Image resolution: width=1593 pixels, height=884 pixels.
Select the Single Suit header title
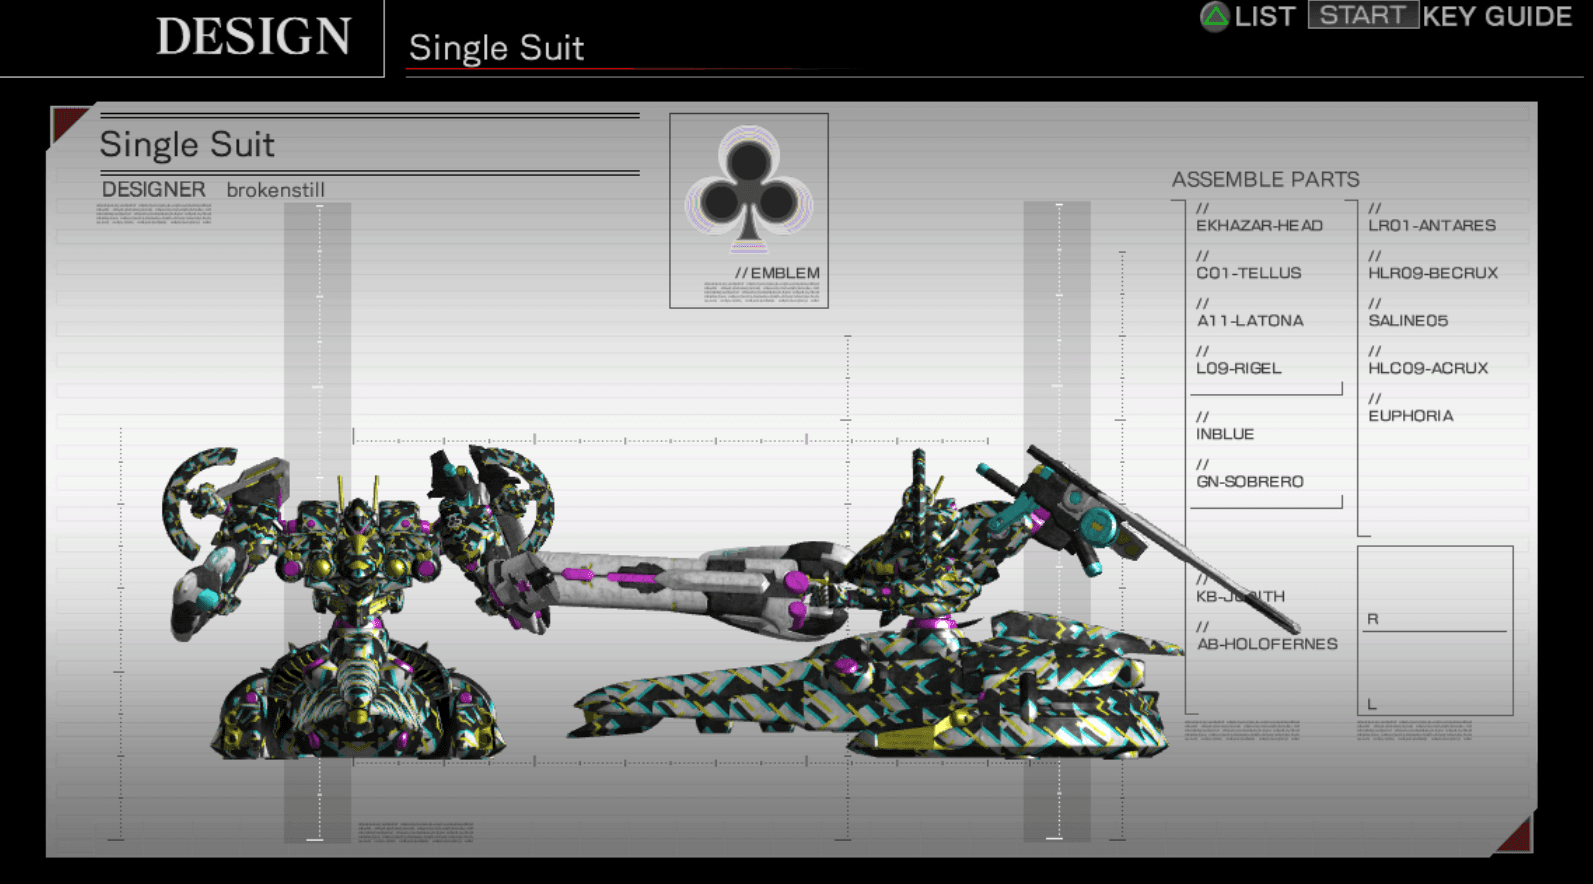tap(496, 48)
